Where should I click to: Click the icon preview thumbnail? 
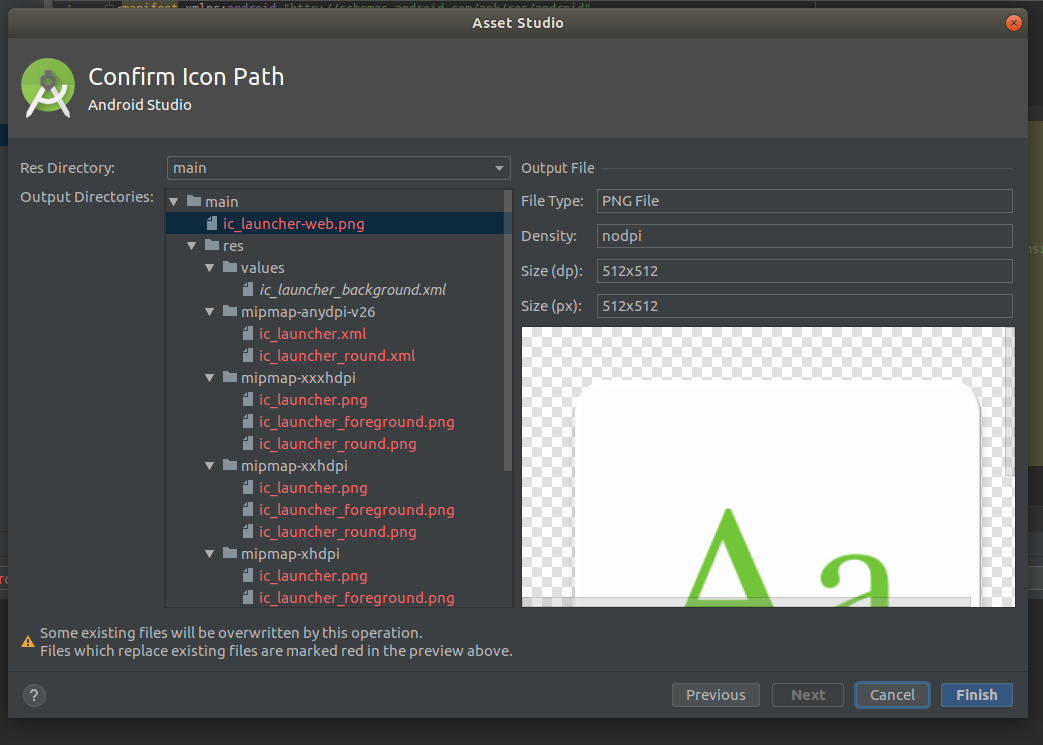pos(767,467)
